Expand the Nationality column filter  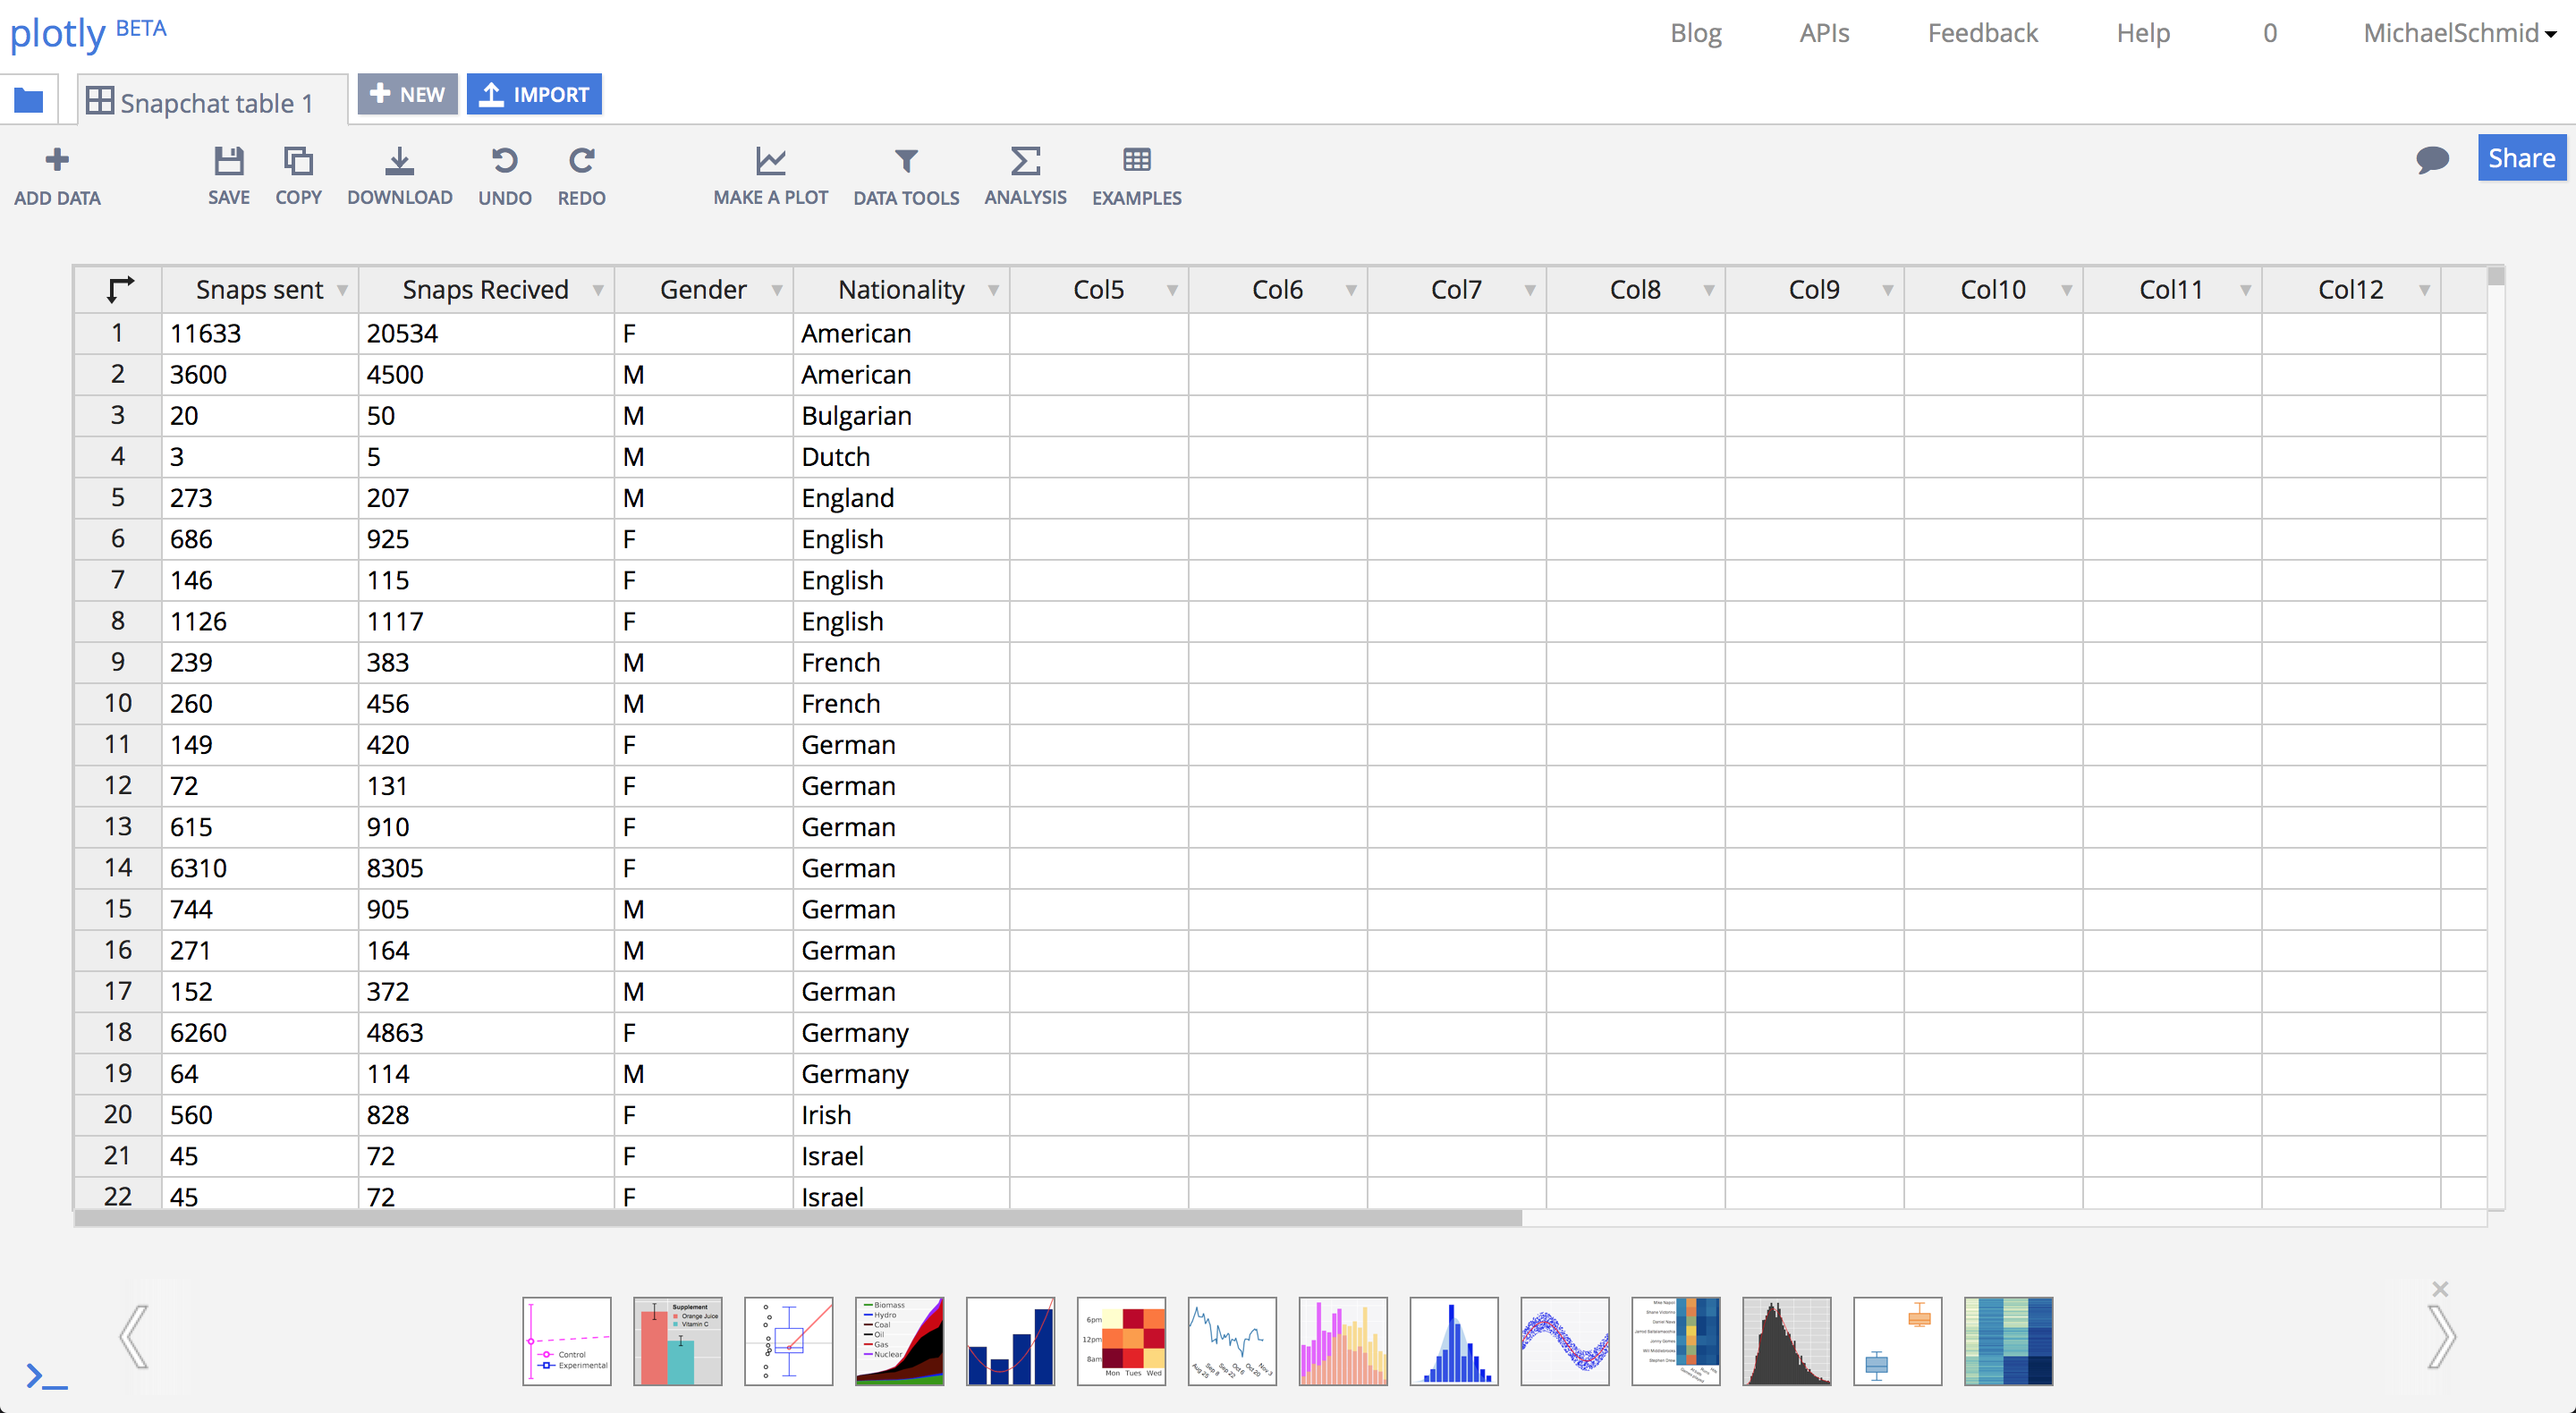[995, 289]
